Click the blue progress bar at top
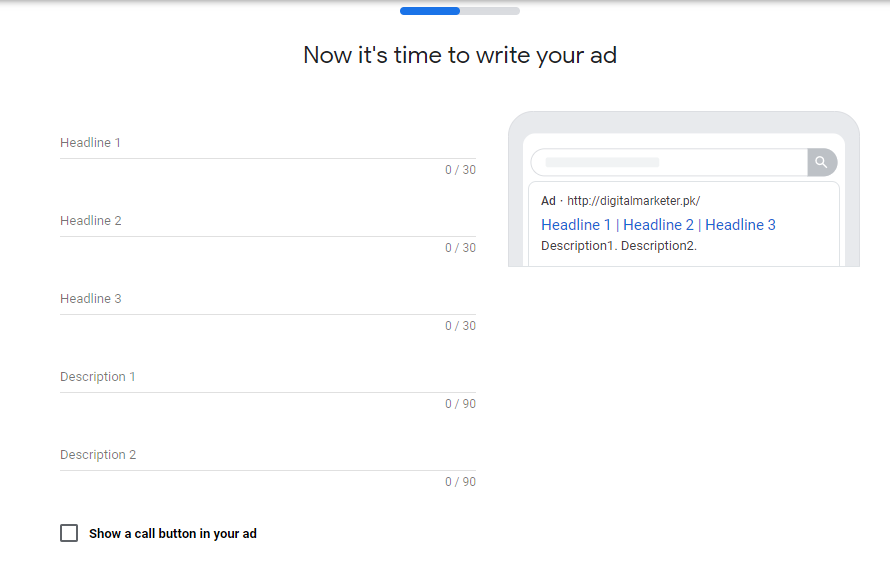 [430, 11]
